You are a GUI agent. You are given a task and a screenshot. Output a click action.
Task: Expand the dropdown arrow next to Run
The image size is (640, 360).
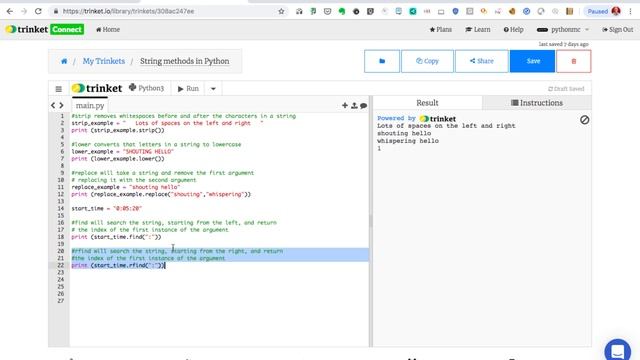point(213,89)
